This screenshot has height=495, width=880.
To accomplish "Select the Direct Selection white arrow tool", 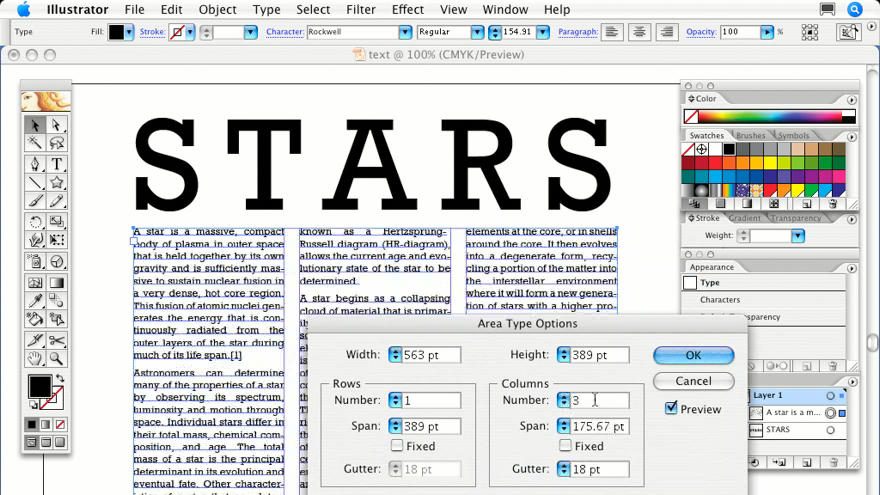I will (x=57, y=125).
